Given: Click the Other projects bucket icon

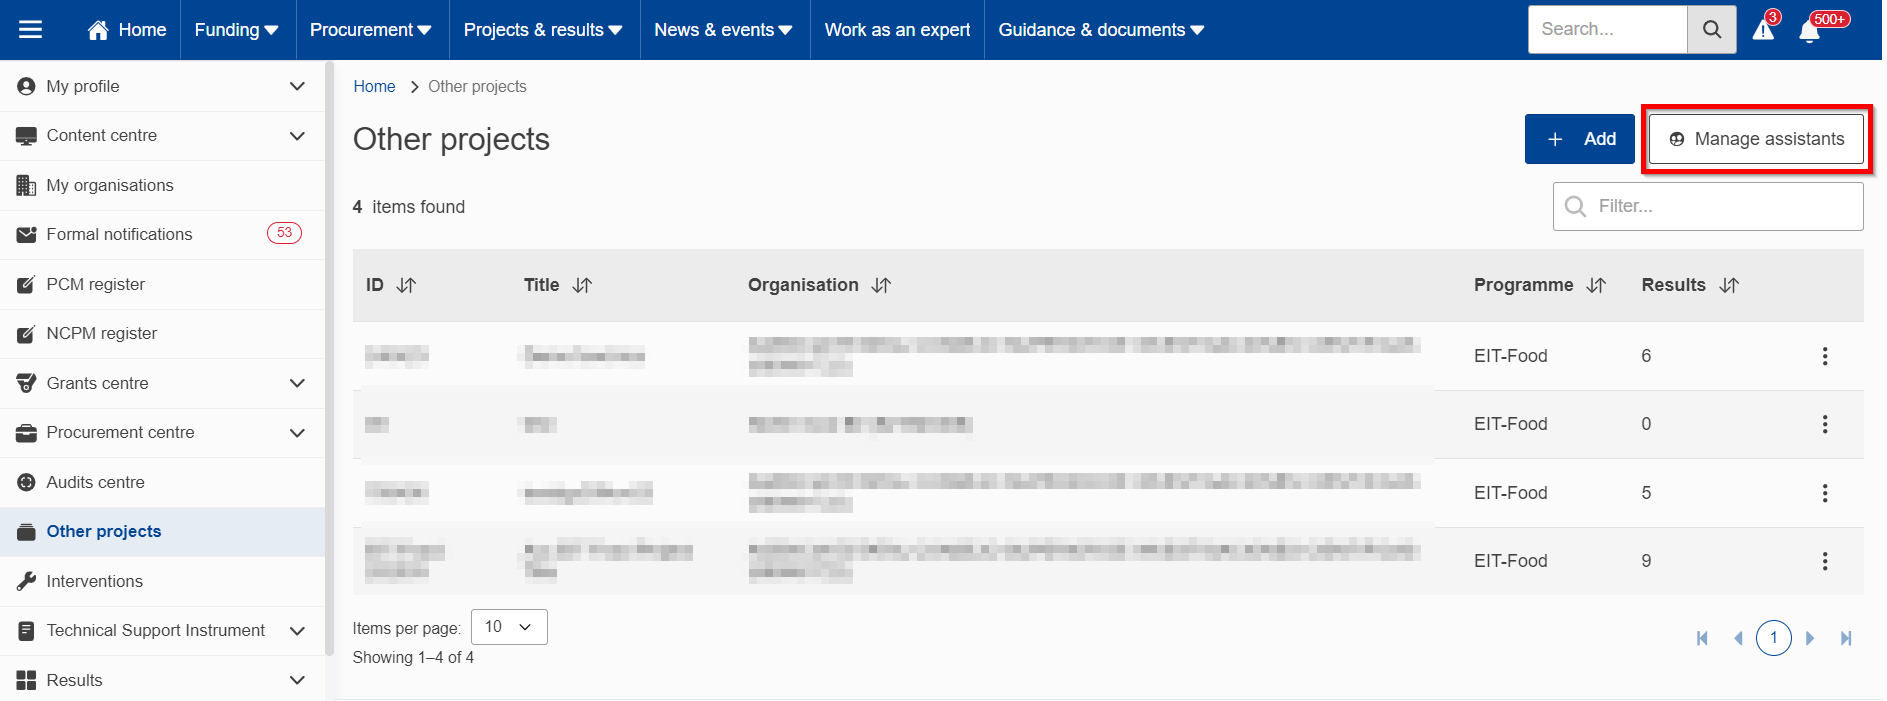Looking at the screenshot, I should coord(26,532).
